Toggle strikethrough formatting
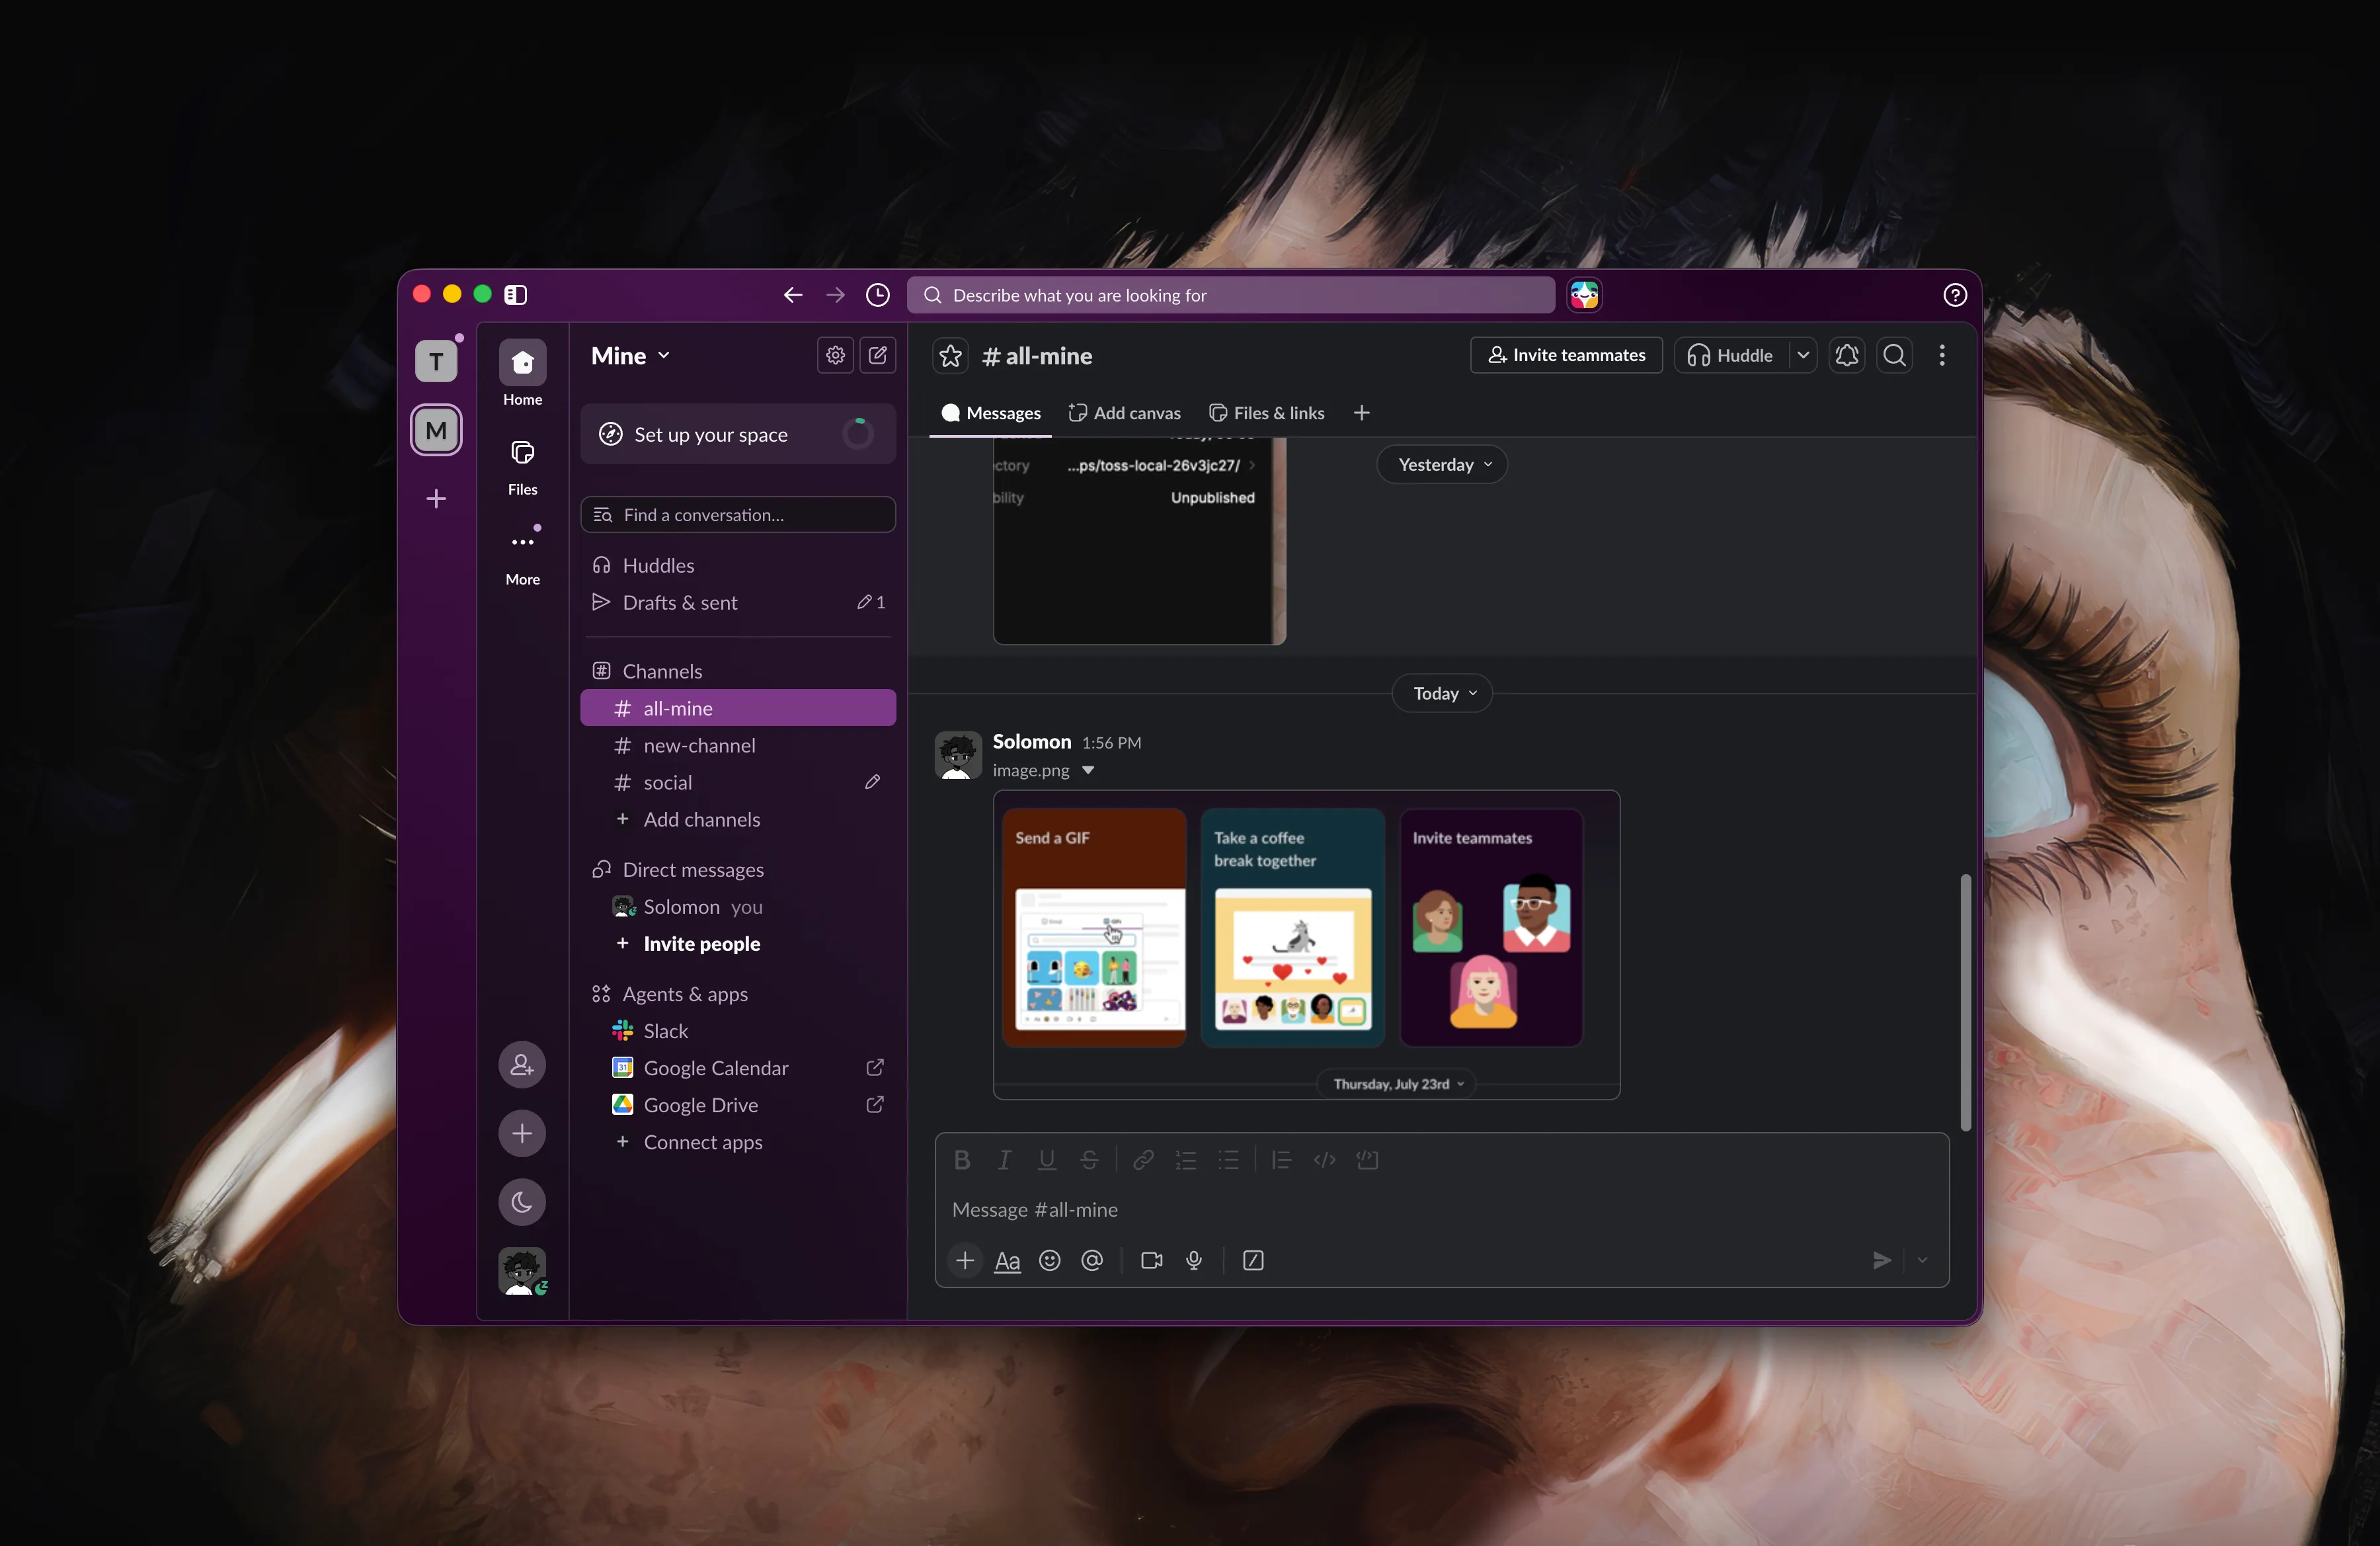This screenshot has width=2380, height=1546. coord(1089,1159)
